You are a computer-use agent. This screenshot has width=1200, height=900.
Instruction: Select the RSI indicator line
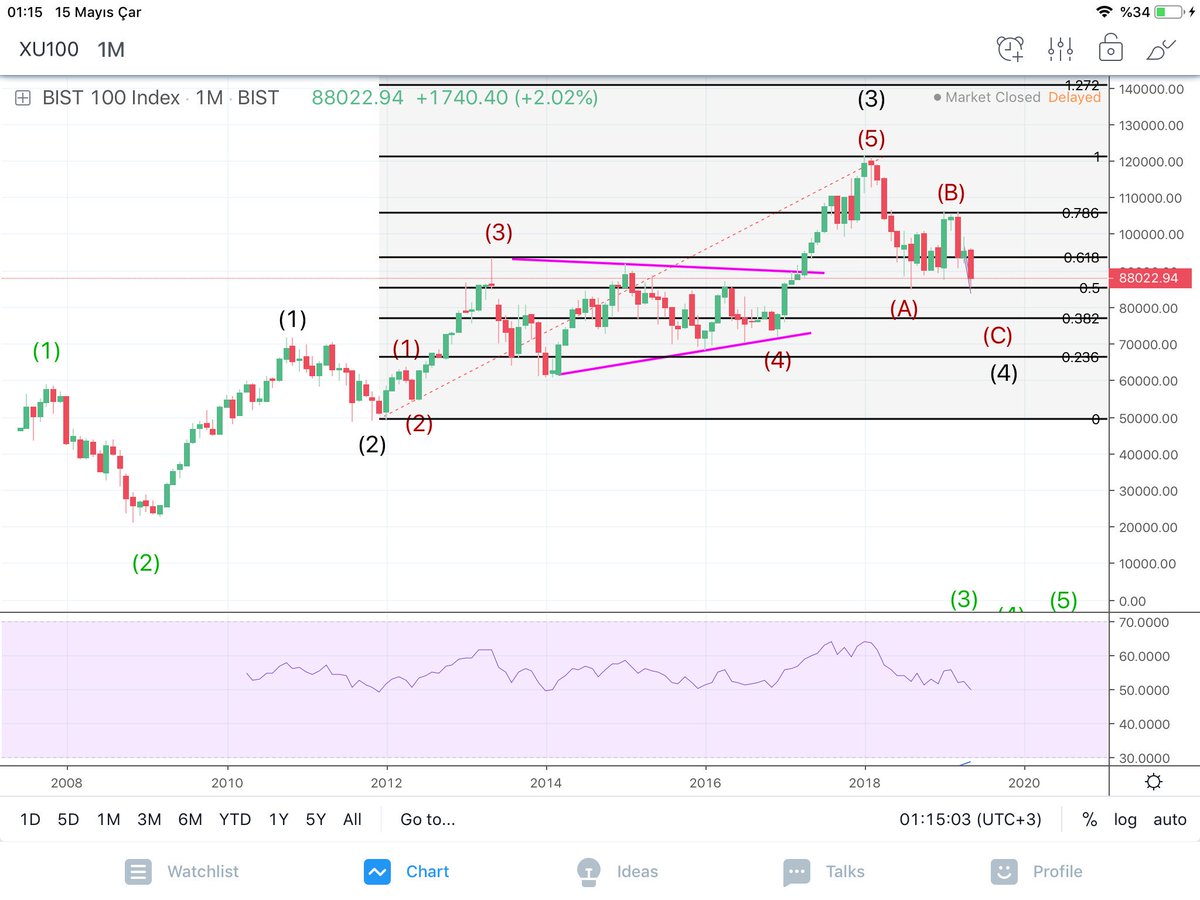pyautogui.click(x=608, y=668)
